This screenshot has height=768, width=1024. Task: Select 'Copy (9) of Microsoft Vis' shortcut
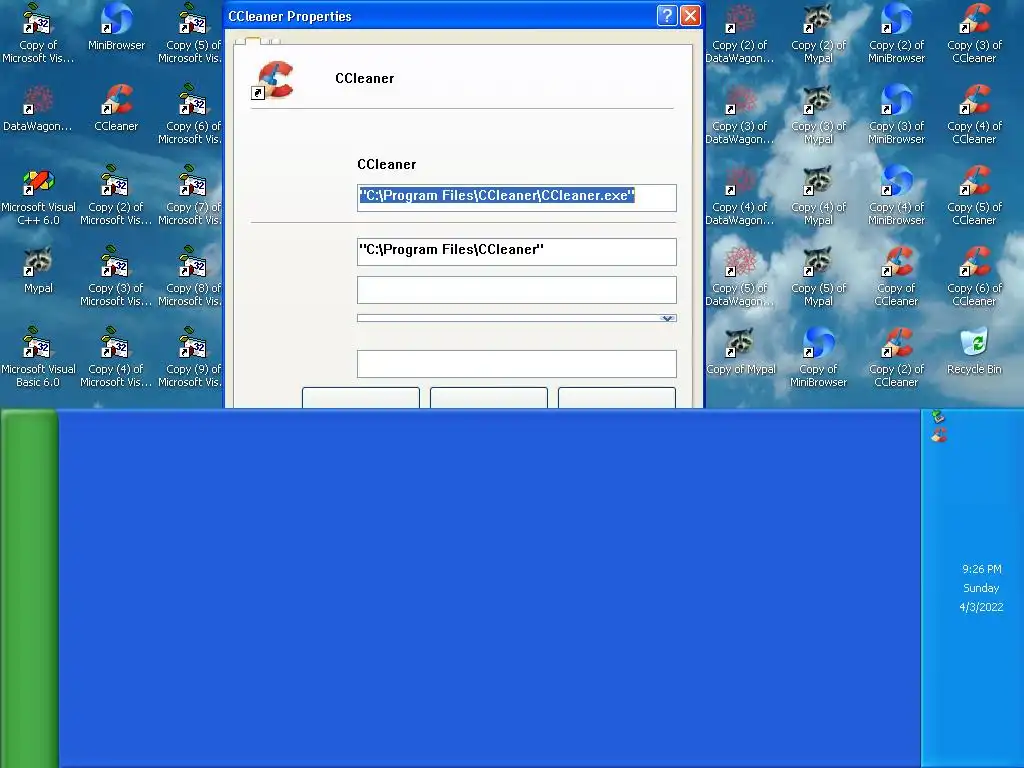pyautogui.click(x=190, y=358)
